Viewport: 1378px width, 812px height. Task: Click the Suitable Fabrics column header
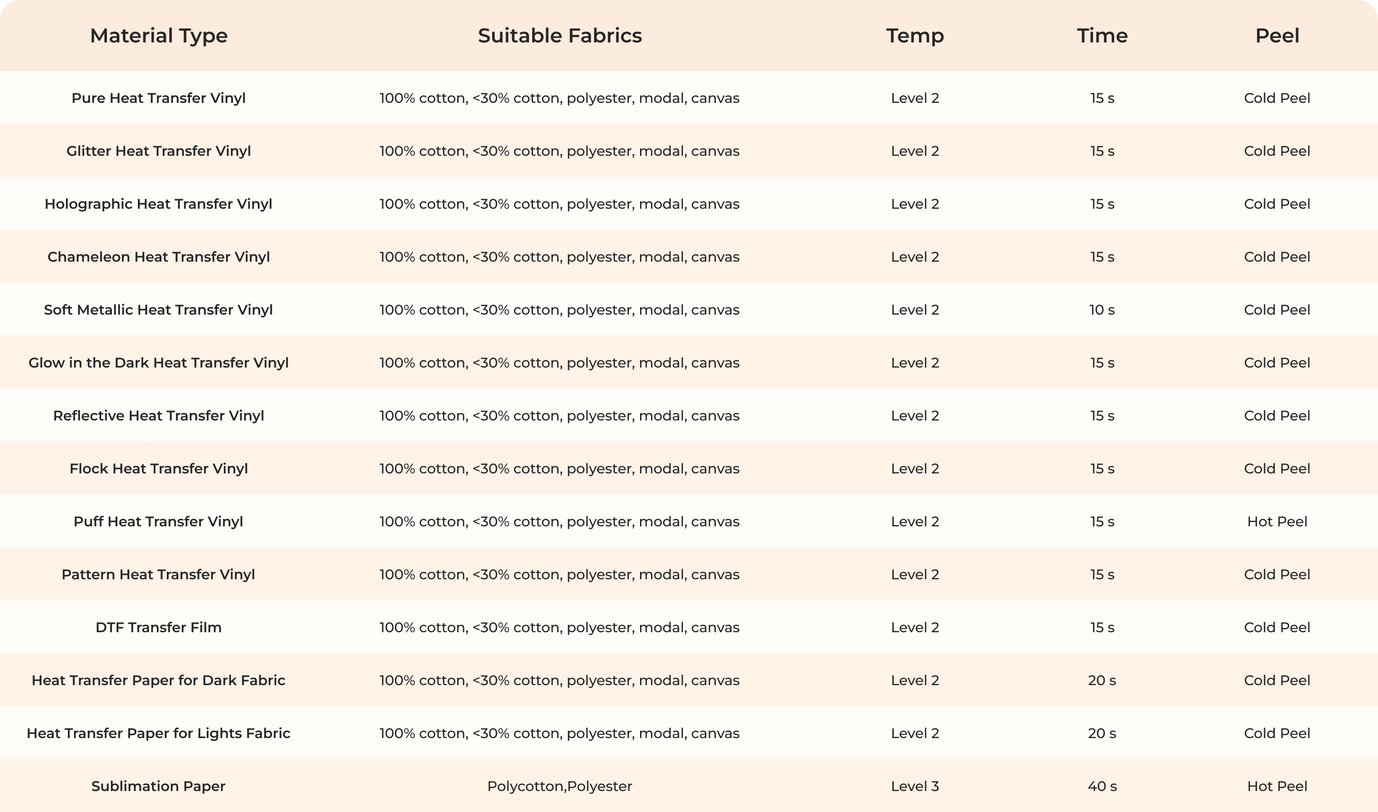[560, 36]
